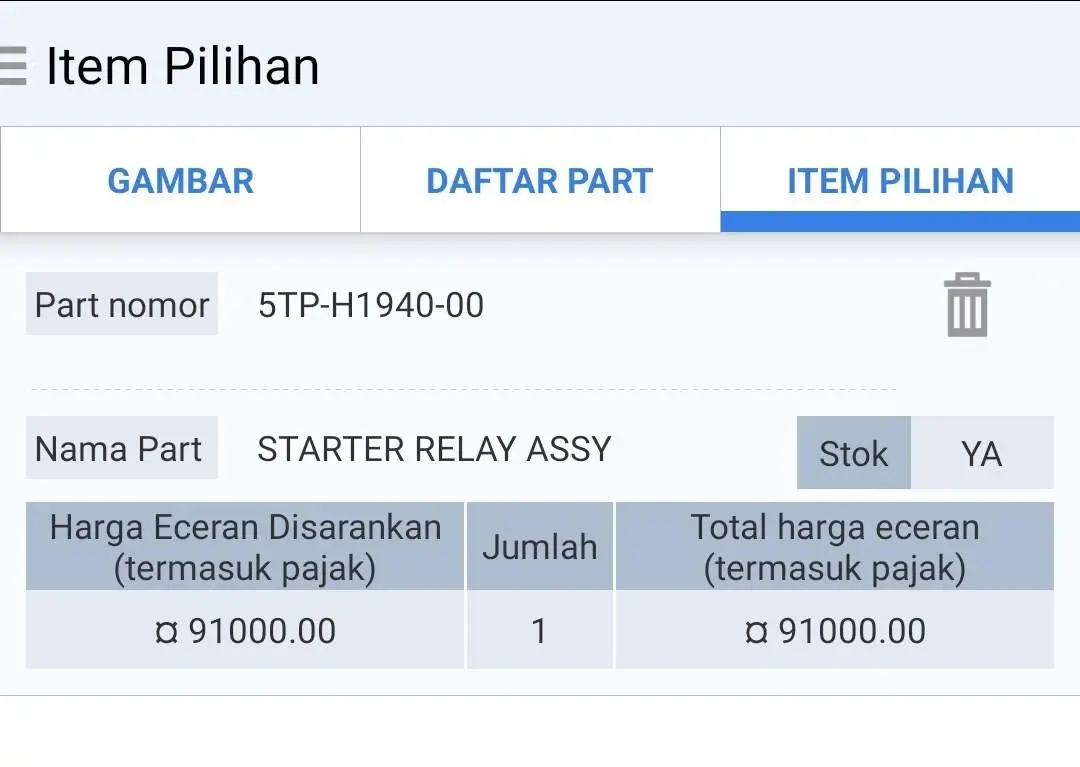This screenshot has width=1080, height=767.
Task: Click the Harga Eceran Disarankan header
Action: point(245,547)
